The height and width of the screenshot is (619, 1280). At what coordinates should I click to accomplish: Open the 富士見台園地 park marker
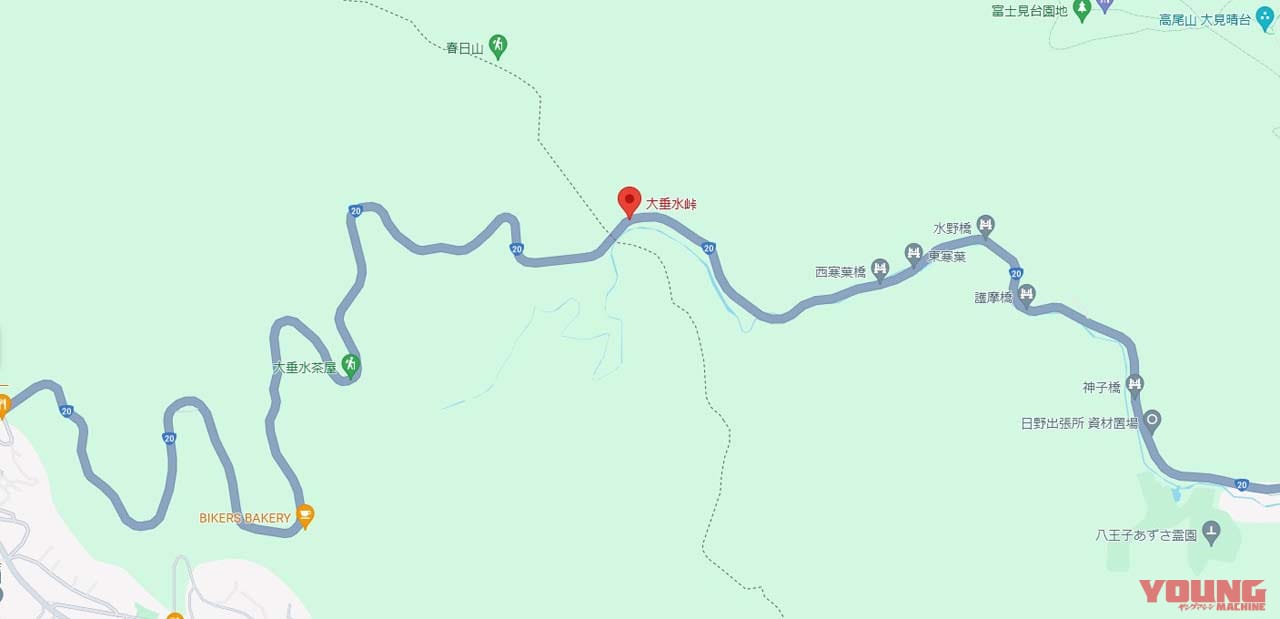click(x=1080, y=11)
